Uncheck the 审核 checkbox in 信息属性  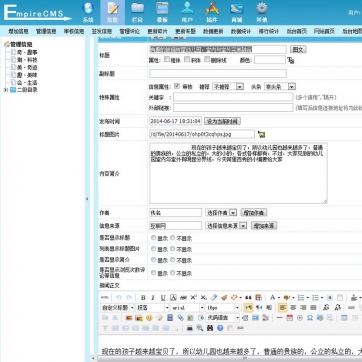[x=177, y=86]
